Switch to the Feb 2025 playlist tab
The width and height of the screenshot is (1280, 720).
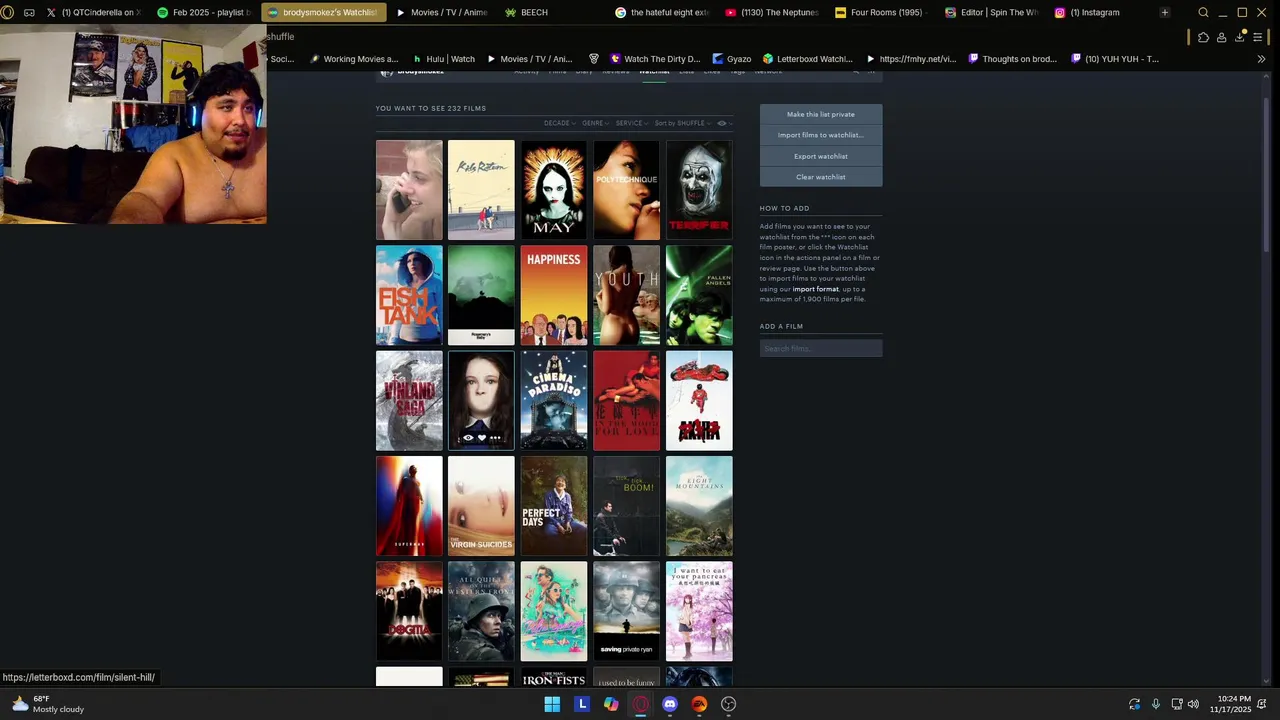(x=204, y=12)
